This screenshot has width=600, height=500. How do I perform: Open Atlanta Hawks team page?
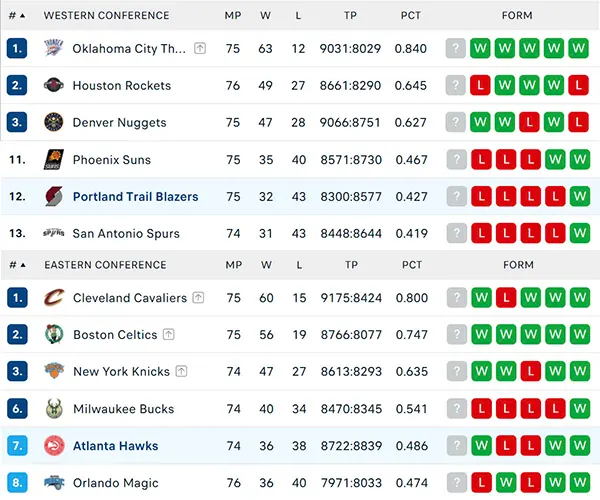[115, 446]
